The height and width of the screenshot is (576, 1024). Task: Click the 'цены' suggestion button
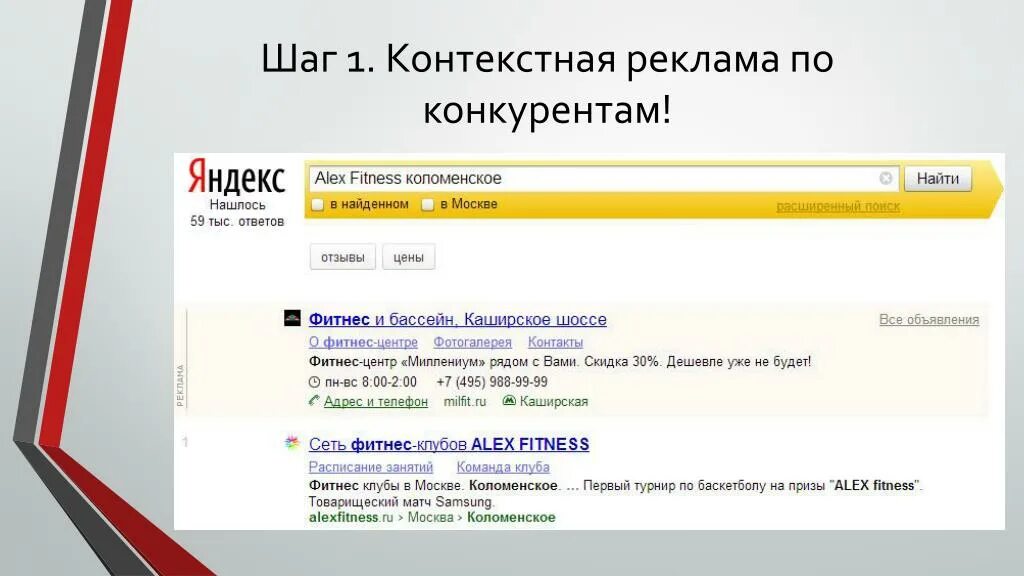point(408,257)
